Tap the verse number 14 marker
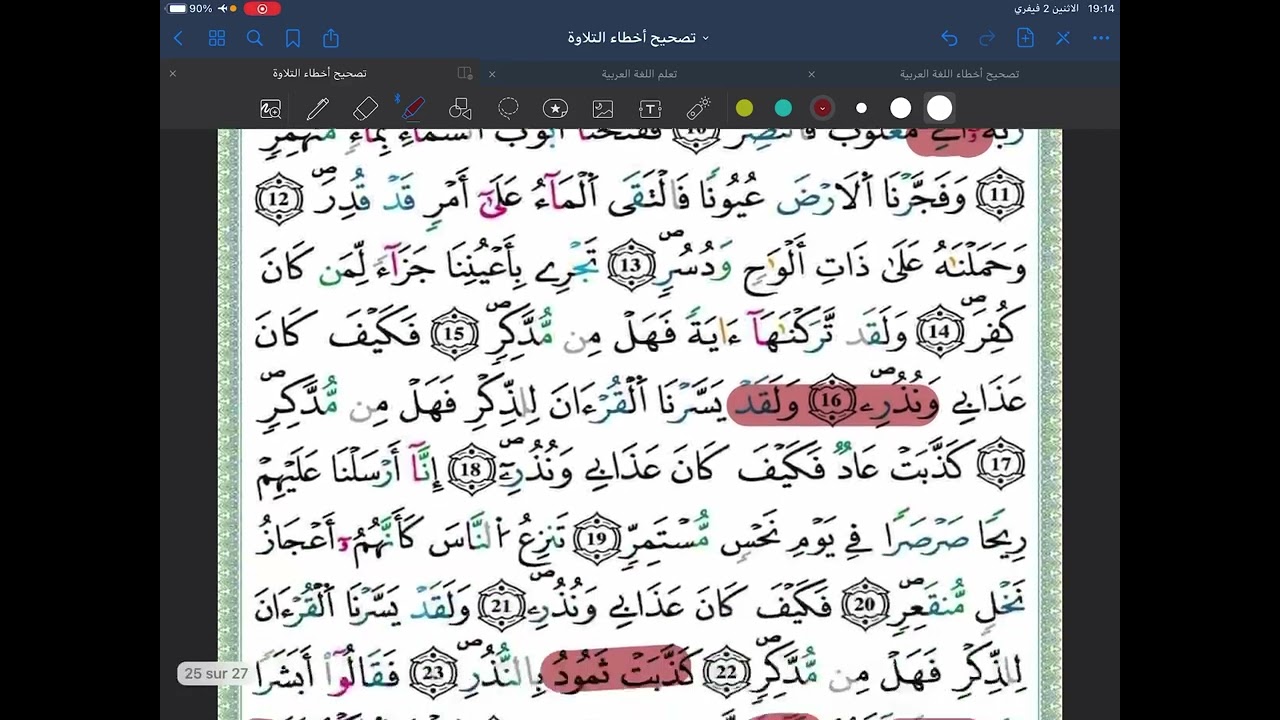The width and height of the screenshot is (1280, 720). pos(939,331)
